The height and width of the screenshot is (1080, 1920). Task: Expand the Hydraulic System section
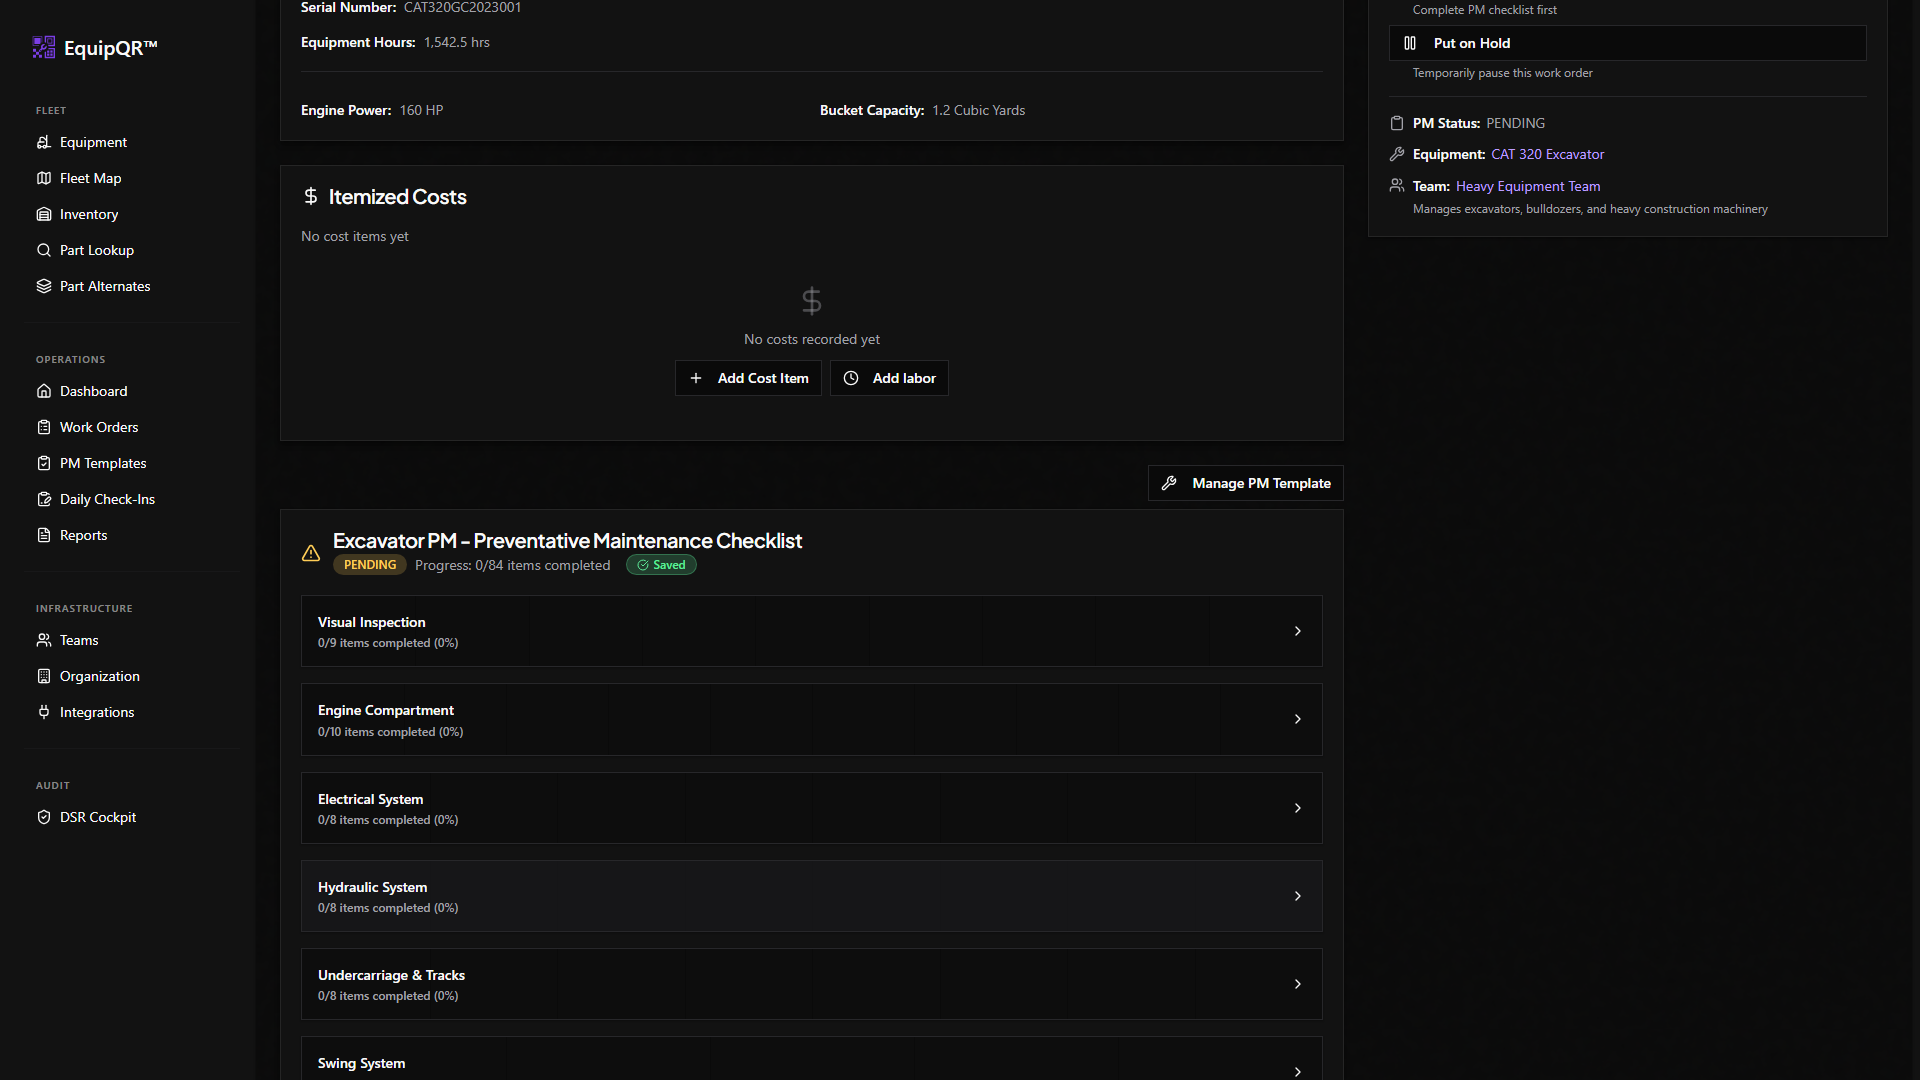tap(811, 896)
